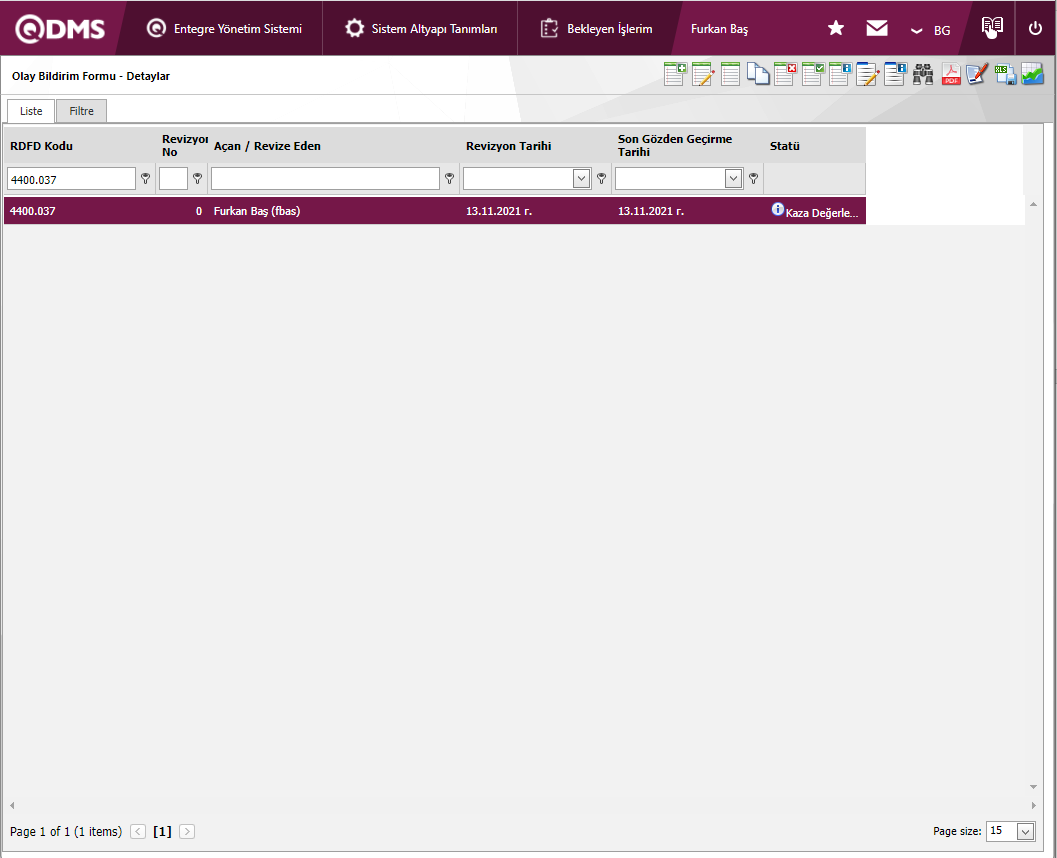The height and width of the screenshot is (858, 1057).
Task: Click the green record info icon
Action: pyautogui.click(x=841, y=74)
